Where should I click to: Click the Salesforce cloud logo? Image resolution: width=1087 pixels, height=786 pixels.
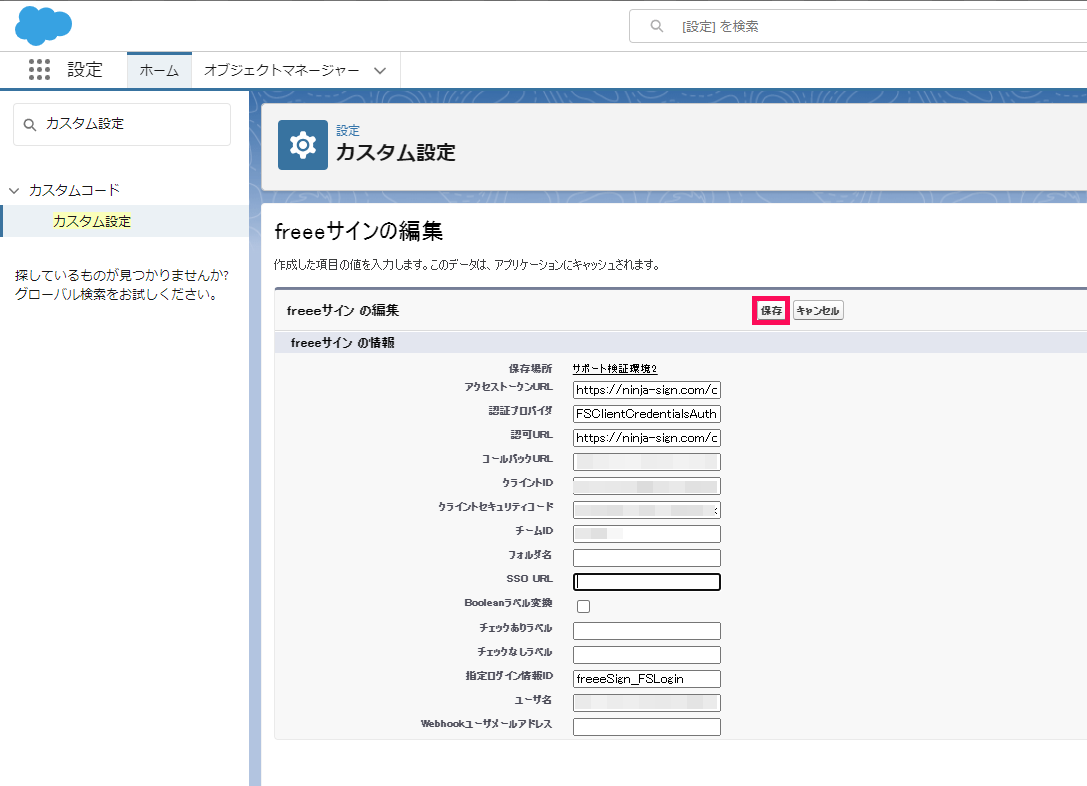(43, 26)
